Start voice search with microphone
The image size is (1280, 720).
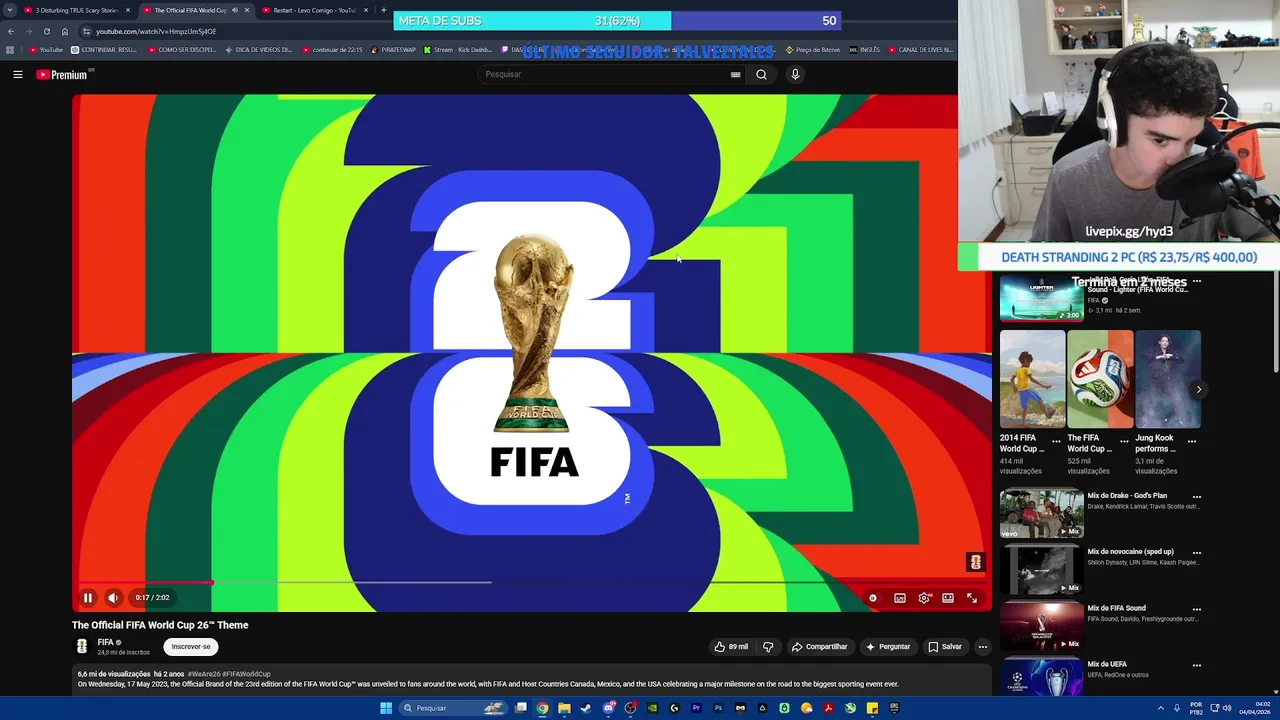[795, 74]
